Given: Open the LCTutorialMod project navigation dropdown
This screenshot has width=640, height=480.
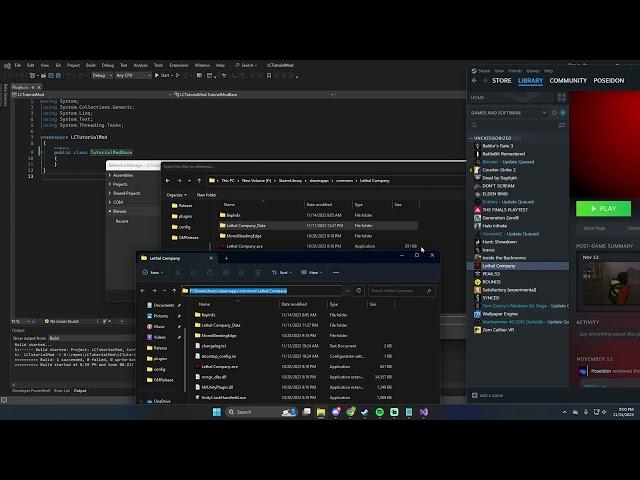Looking at the screenshot, I should coord(92,94).
